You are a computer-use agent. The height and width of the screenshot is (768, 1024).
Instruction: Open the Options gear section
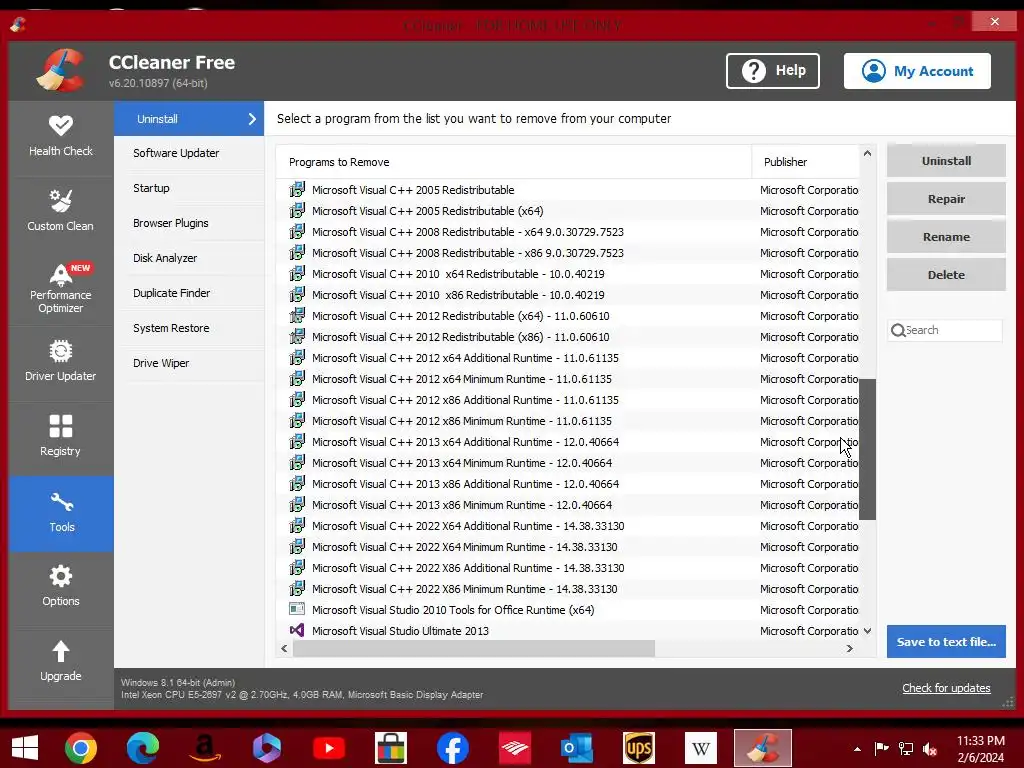[61, 588]
